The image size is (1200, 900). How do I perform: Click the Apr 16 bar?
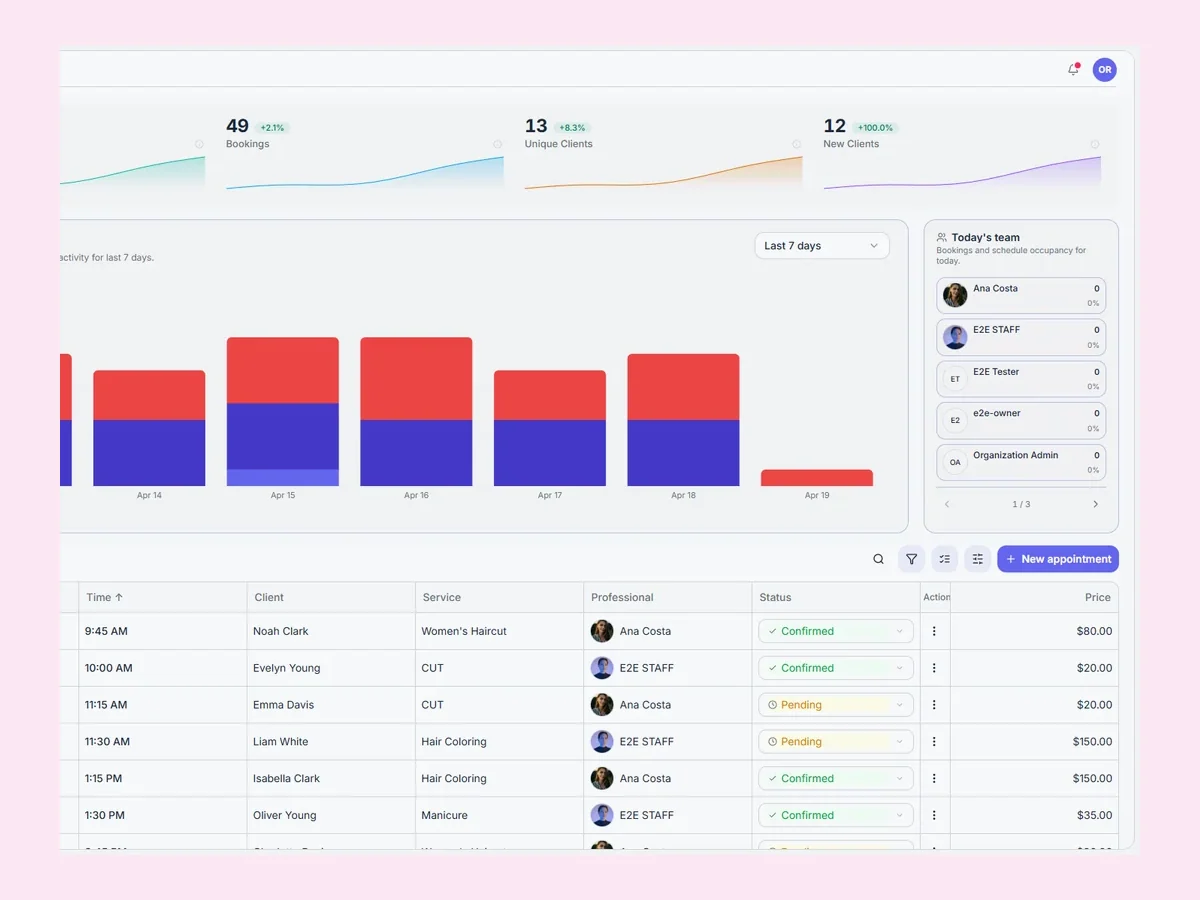click(x=416, y=411)
